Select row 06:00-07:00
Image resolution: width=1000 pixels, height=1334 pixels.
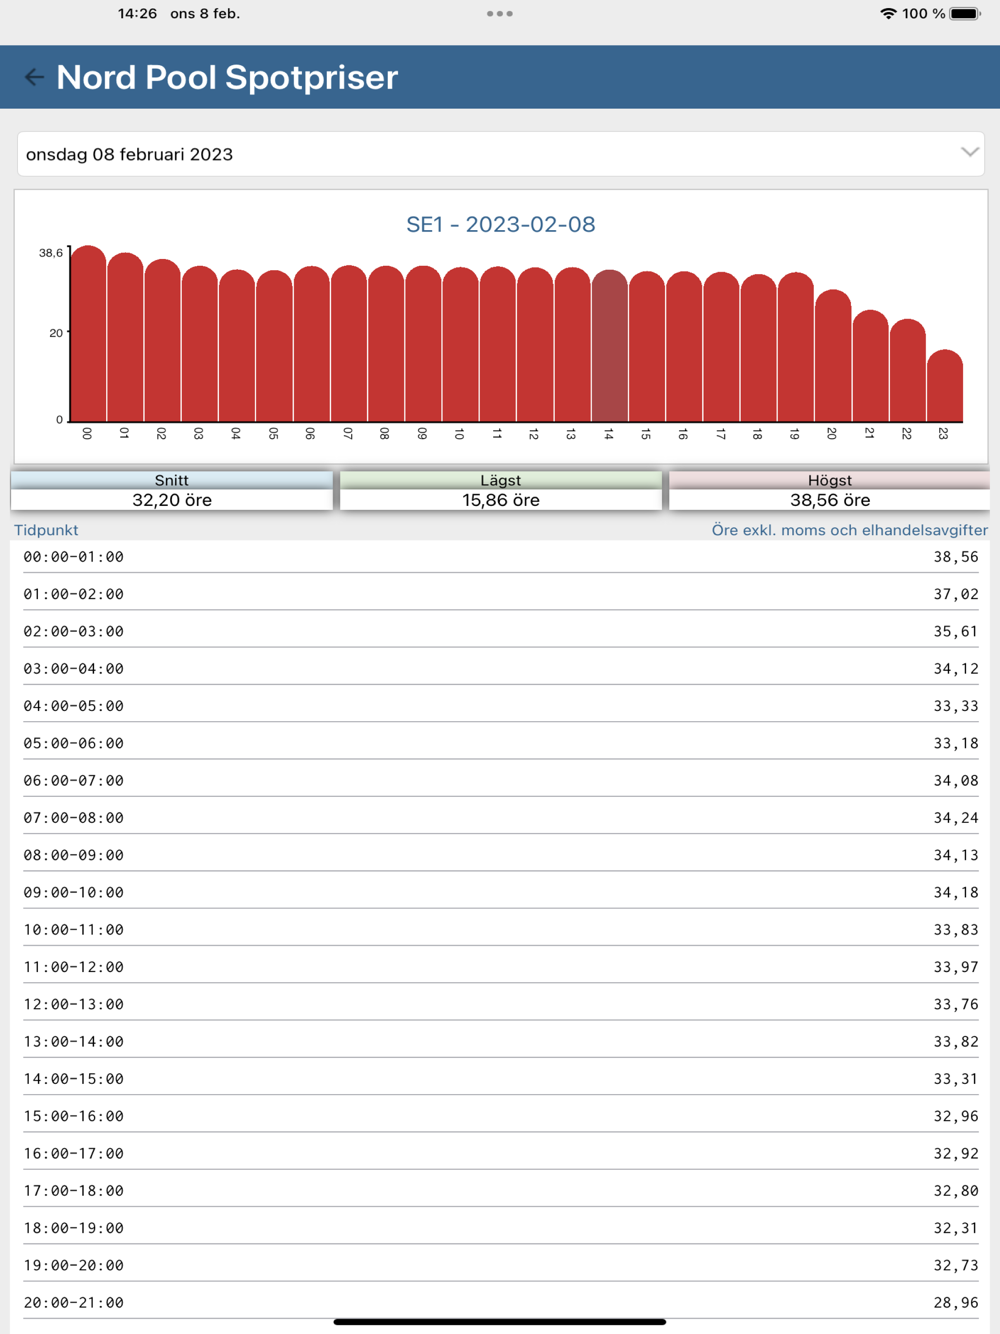[x=500, y=780]
